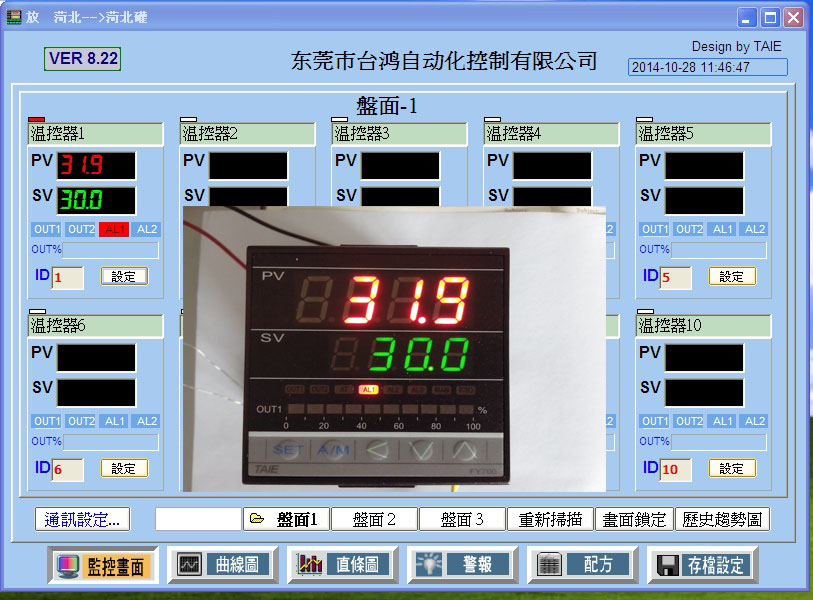813x600 pixels.
Task: Click the TAIE controller photo overlay
Action: pyautogui.click(x=395, y=348)
